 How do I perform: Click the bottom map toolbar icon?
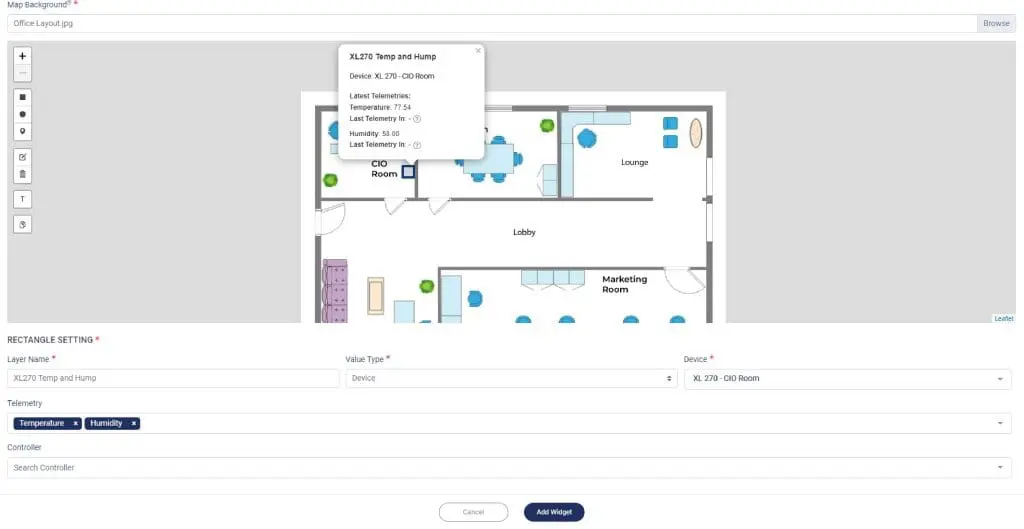(23, 224)
